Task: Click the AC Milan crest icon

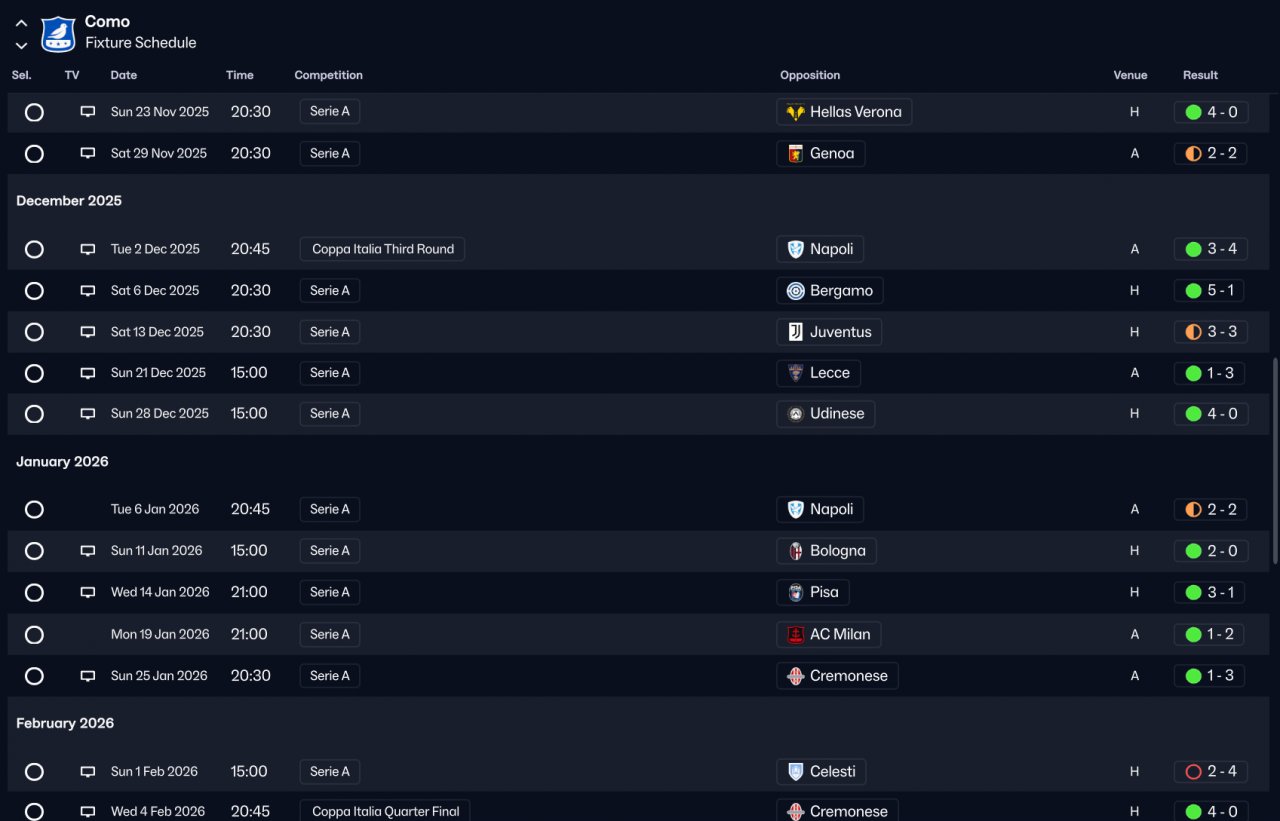Action: (796, 634)
